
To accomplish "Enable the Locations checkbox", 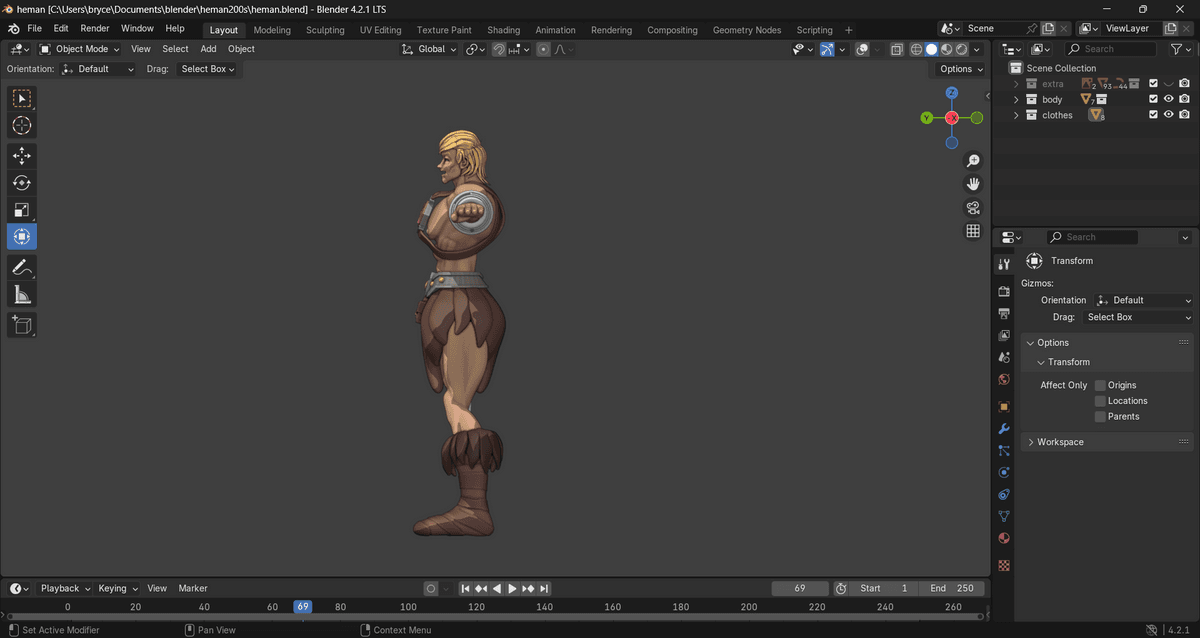I will click(1100, 401).
